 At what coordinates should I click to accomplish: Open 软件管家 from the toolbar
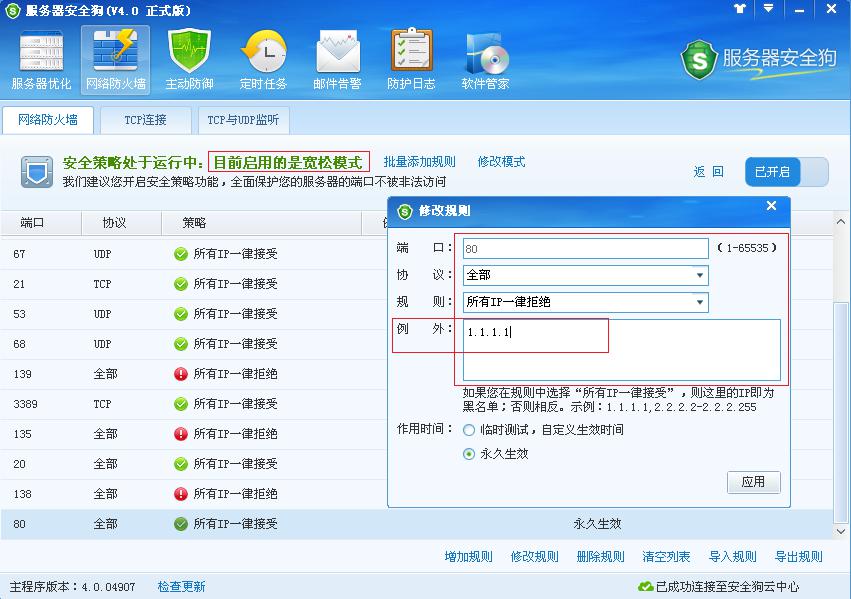(x=485, y=58)
